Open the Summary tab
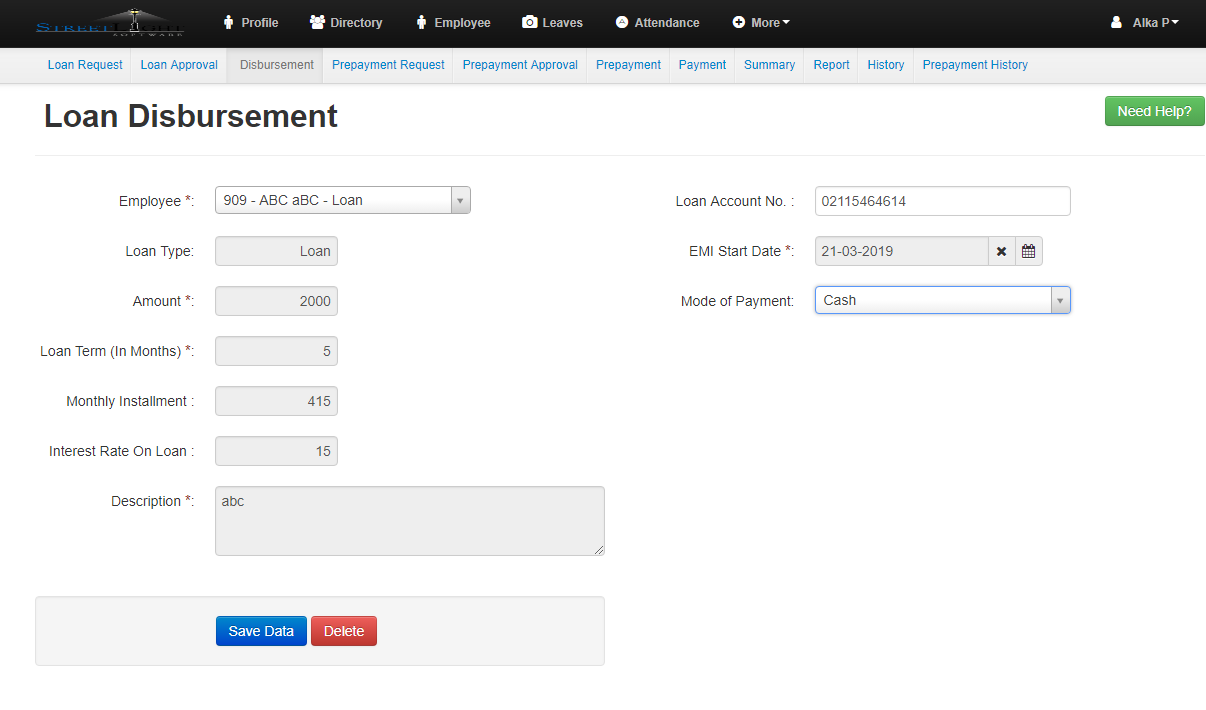 pos(769,65)
